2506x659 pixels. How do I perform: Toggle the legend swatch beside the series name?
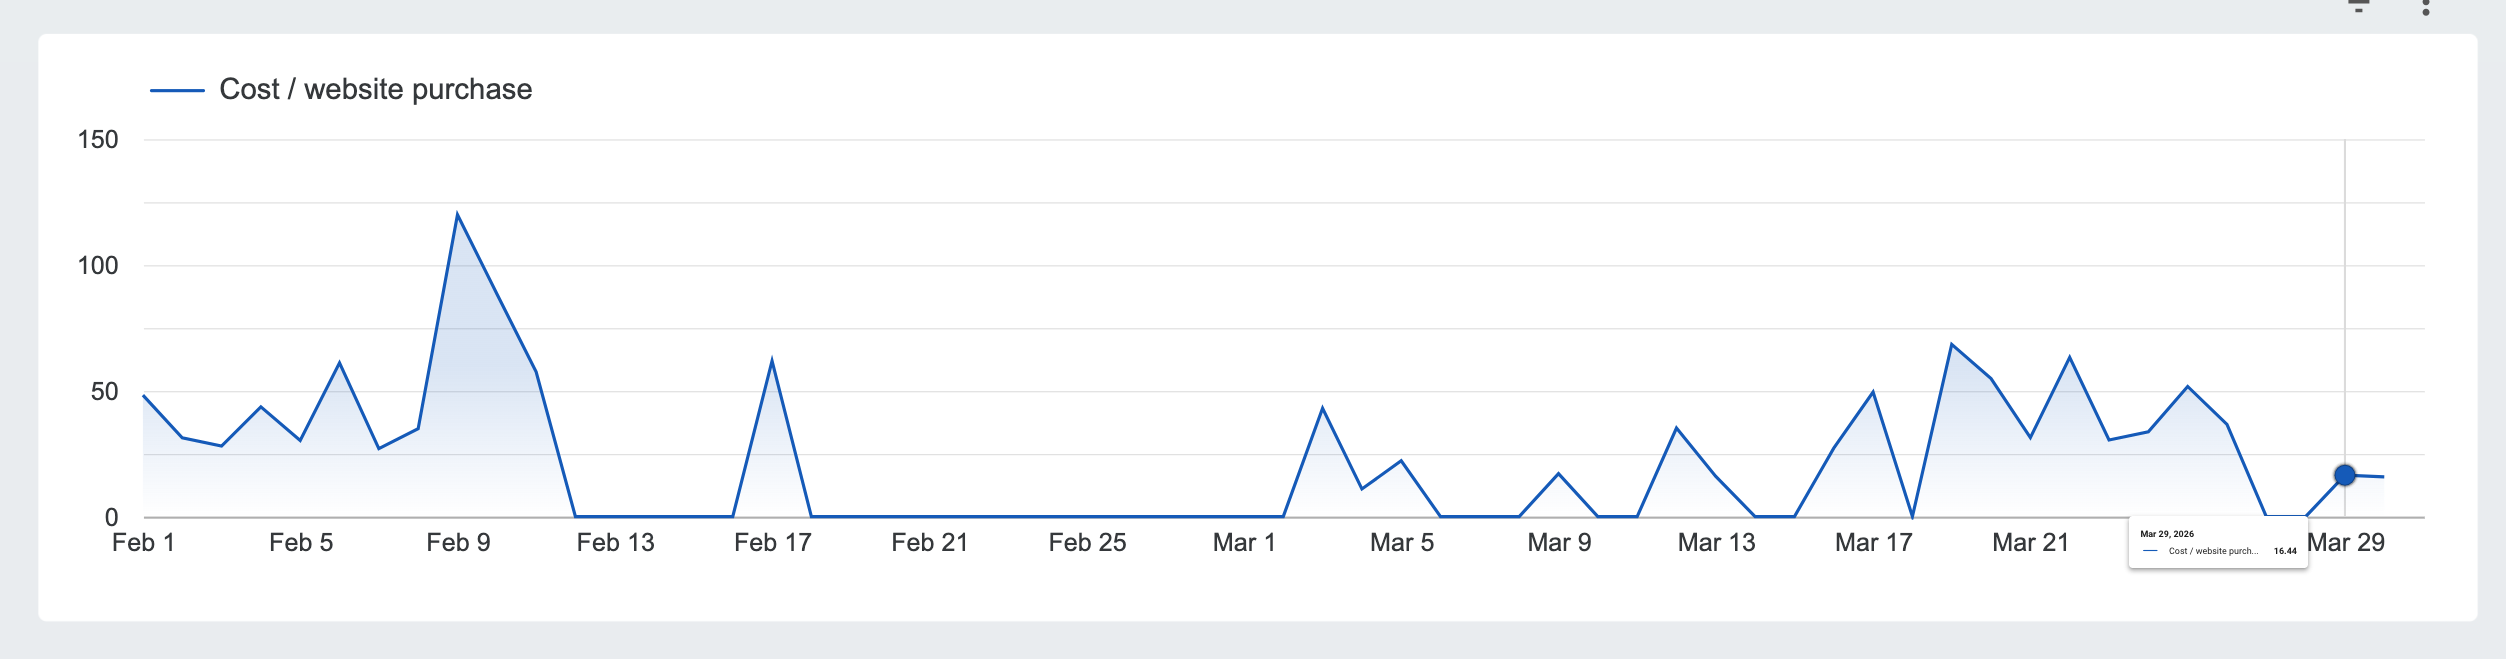[178, 89]
